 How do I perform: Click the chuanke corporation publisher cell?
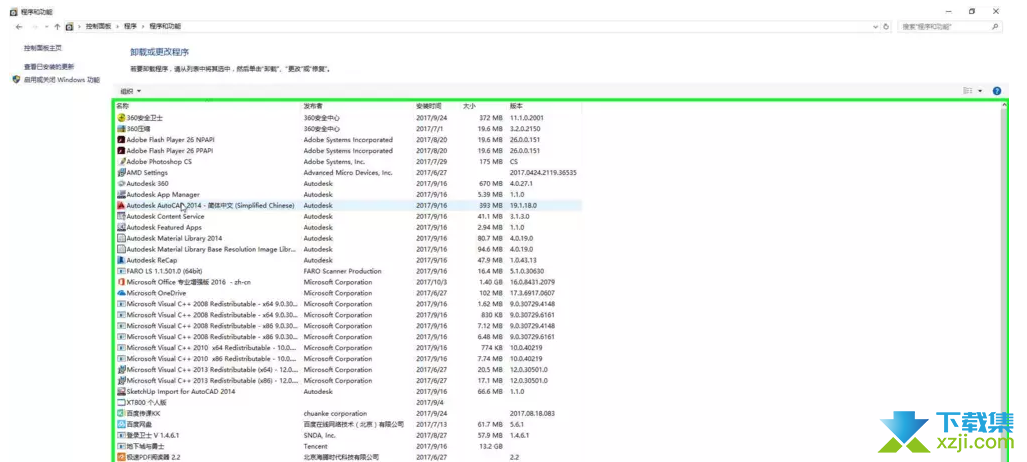(x=335, y=414)
